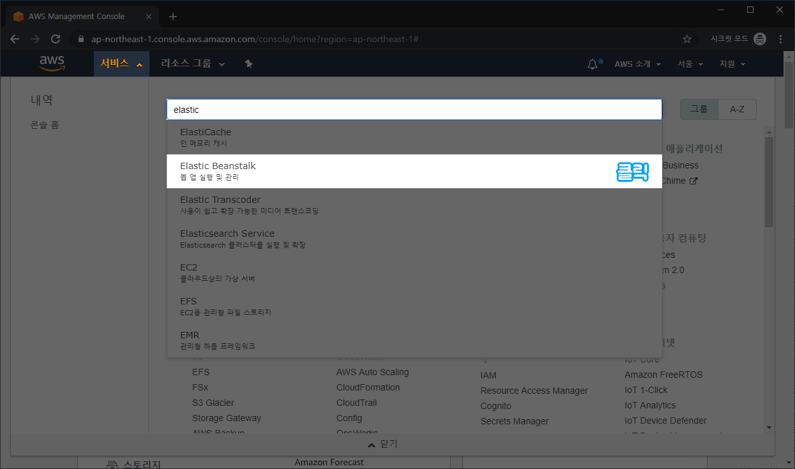Click the services panel scrollbar
795x469 pixels.
(x=769, y=183)
